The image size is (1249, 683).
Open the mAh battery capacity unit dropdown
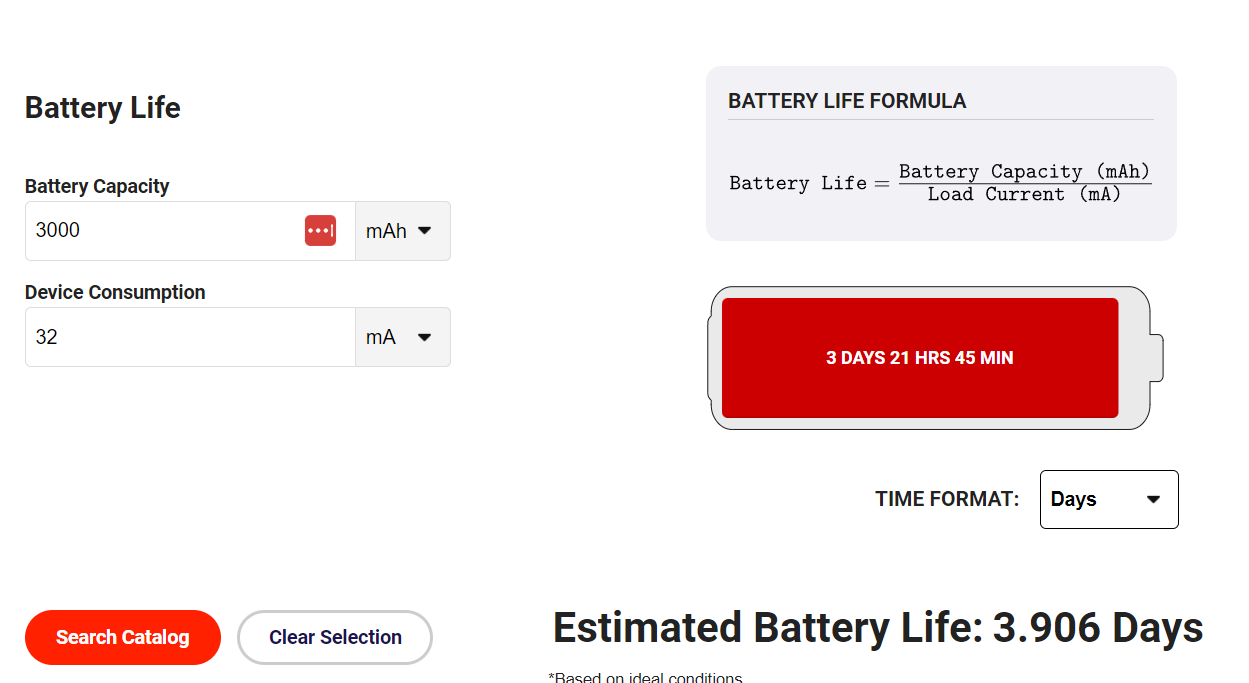(403, 231)
